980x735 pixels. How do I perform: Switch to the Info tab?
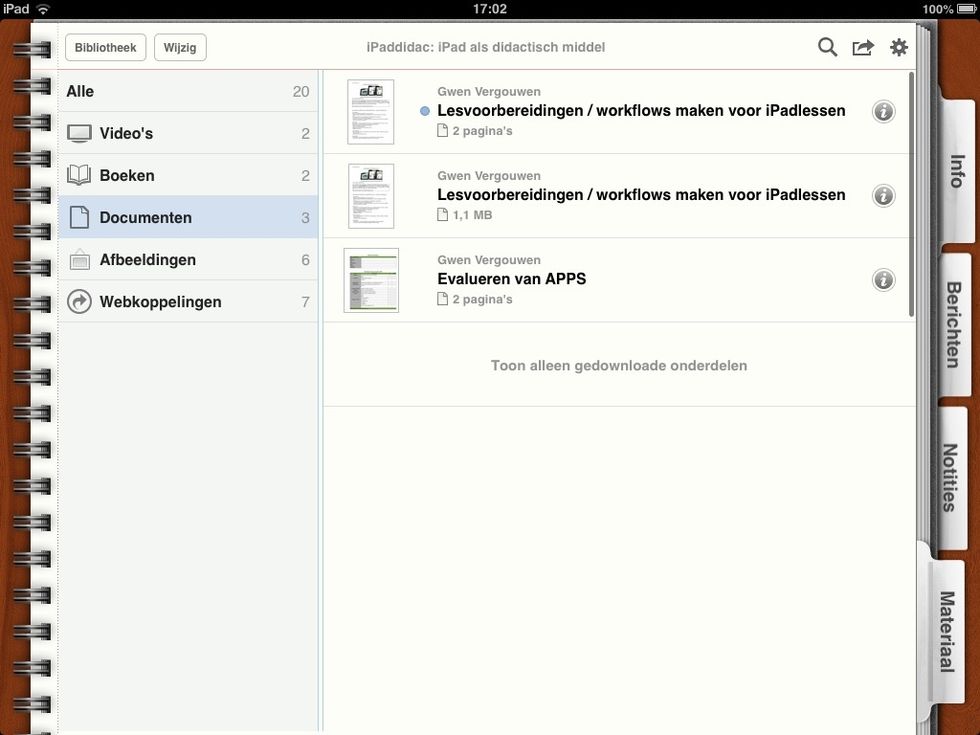955,171
